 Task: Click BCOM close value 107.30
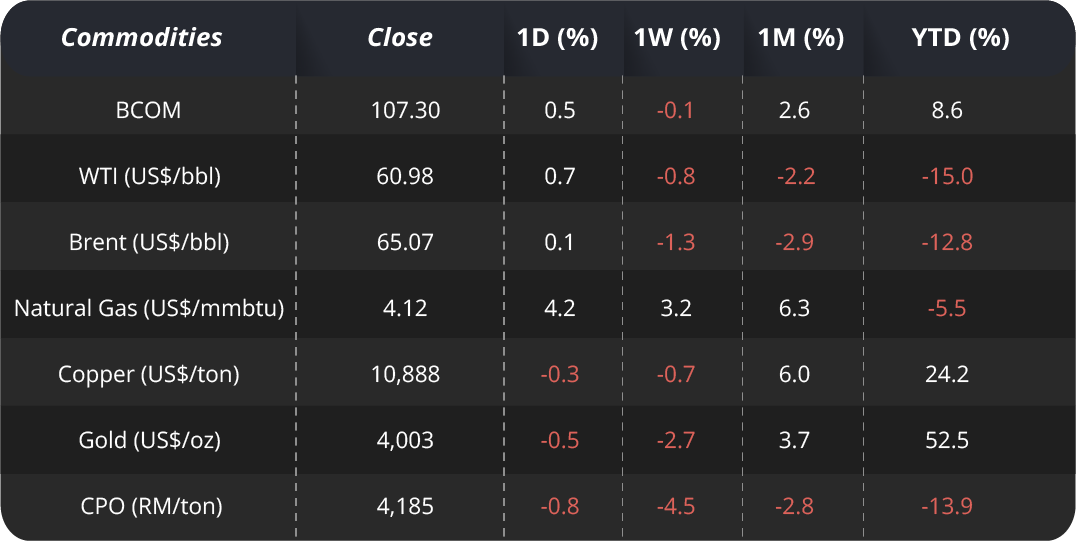405,110
